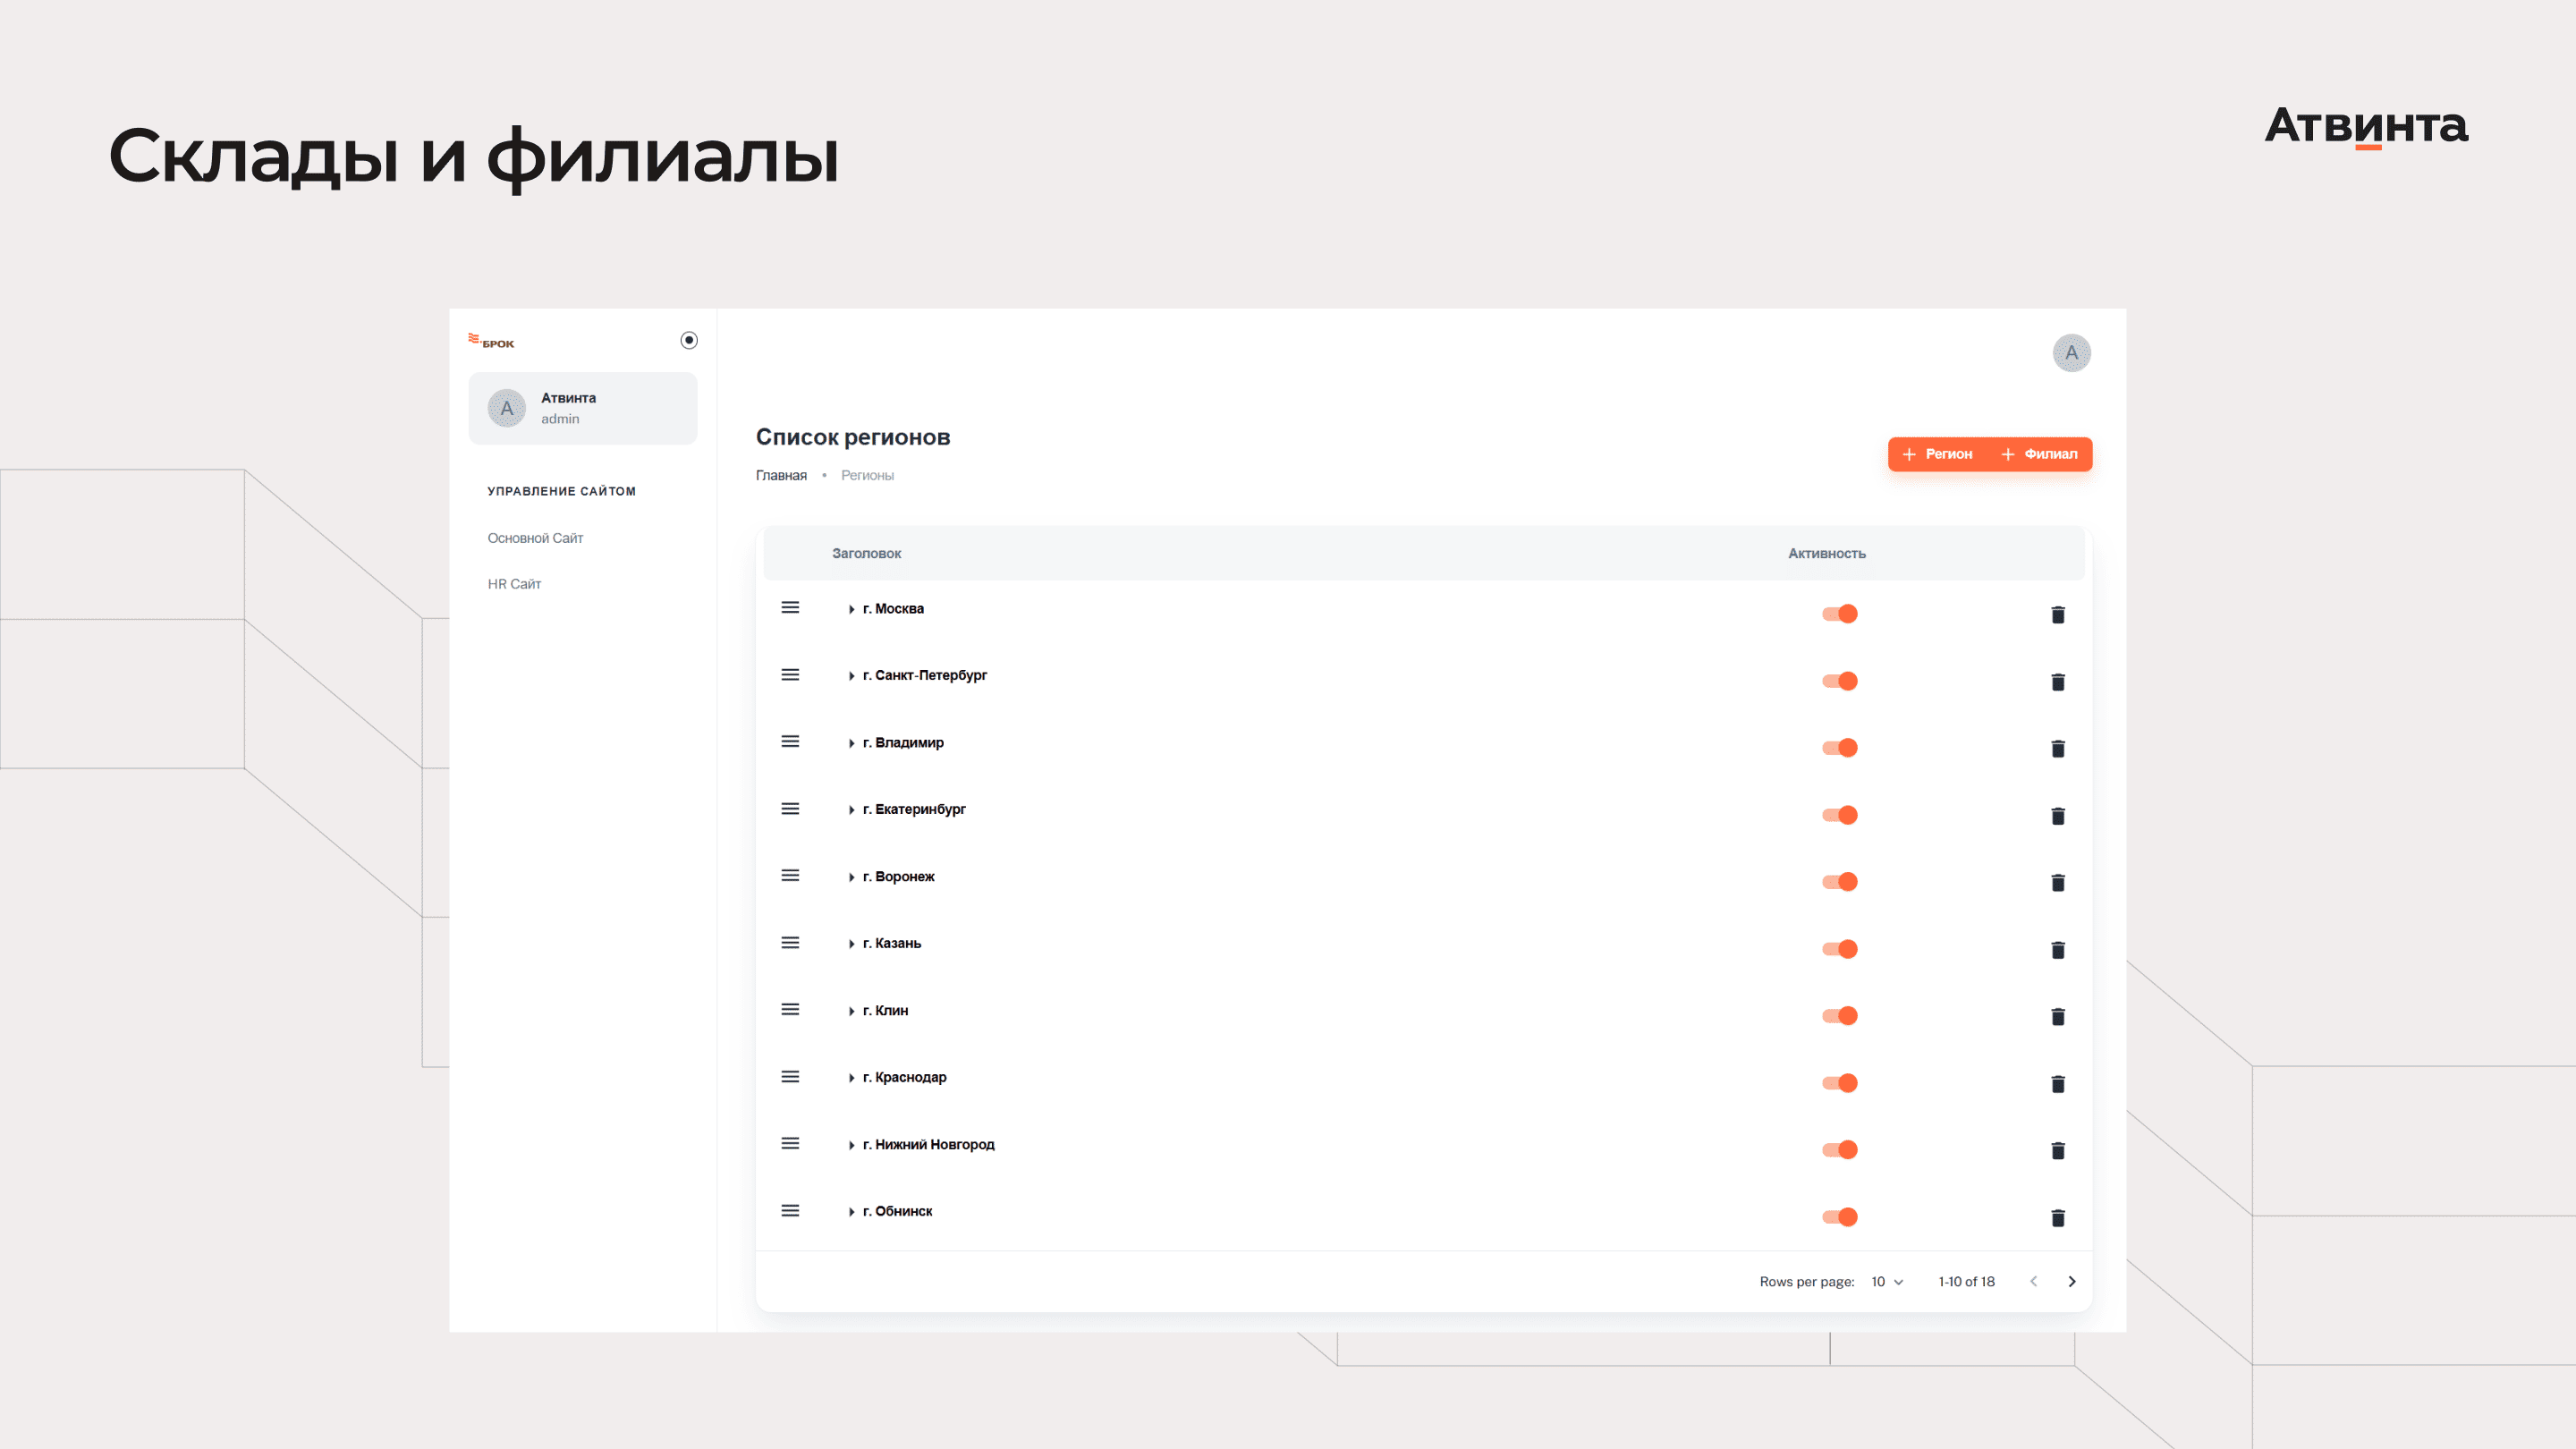Open the rows per page dropdown

point(1887,1281)
